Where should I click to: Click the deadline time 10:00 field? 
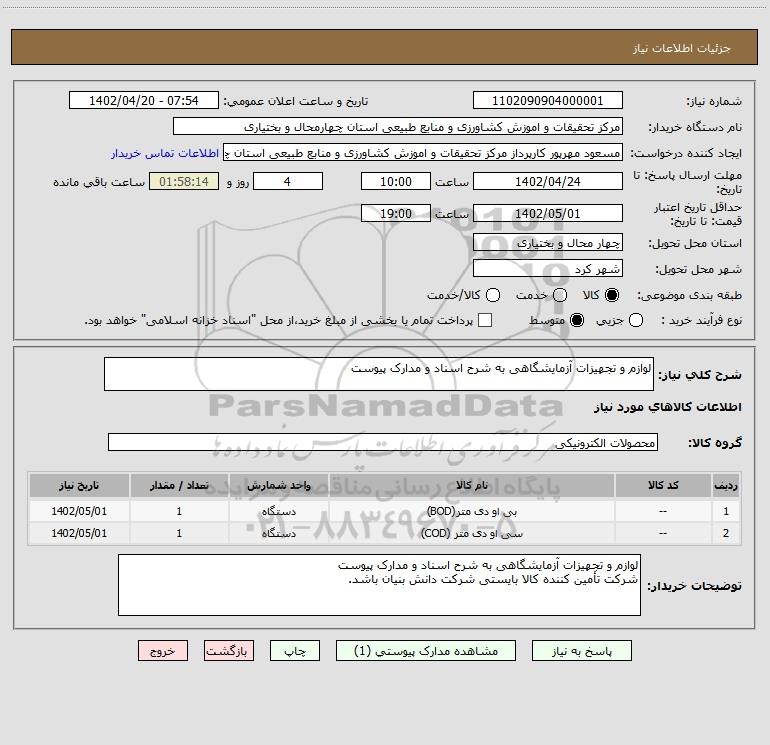tap(396, 181)
